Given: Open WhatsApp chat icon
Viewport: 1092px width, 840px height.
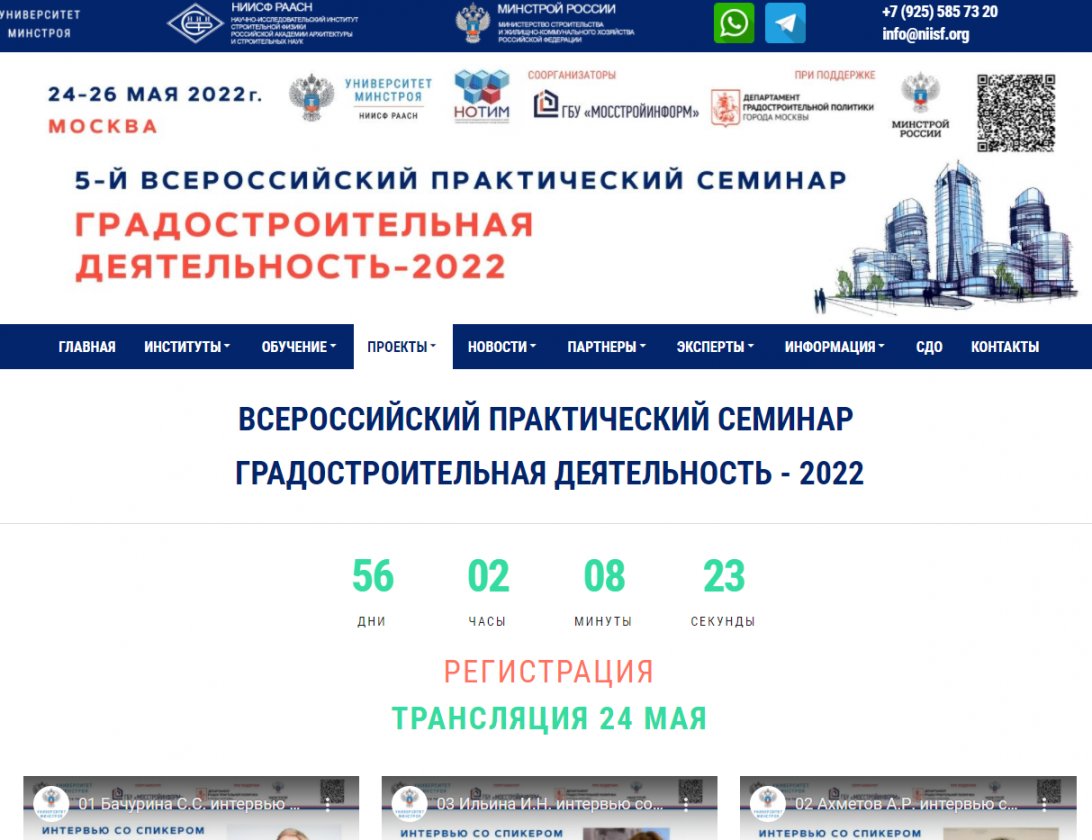Looking at the screenshot, I should point(734,23).
